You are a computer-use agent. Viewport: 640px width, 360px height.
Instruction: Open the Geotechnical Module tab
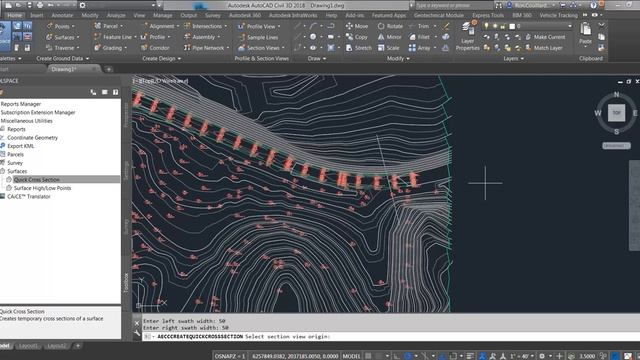pos(438,15)
